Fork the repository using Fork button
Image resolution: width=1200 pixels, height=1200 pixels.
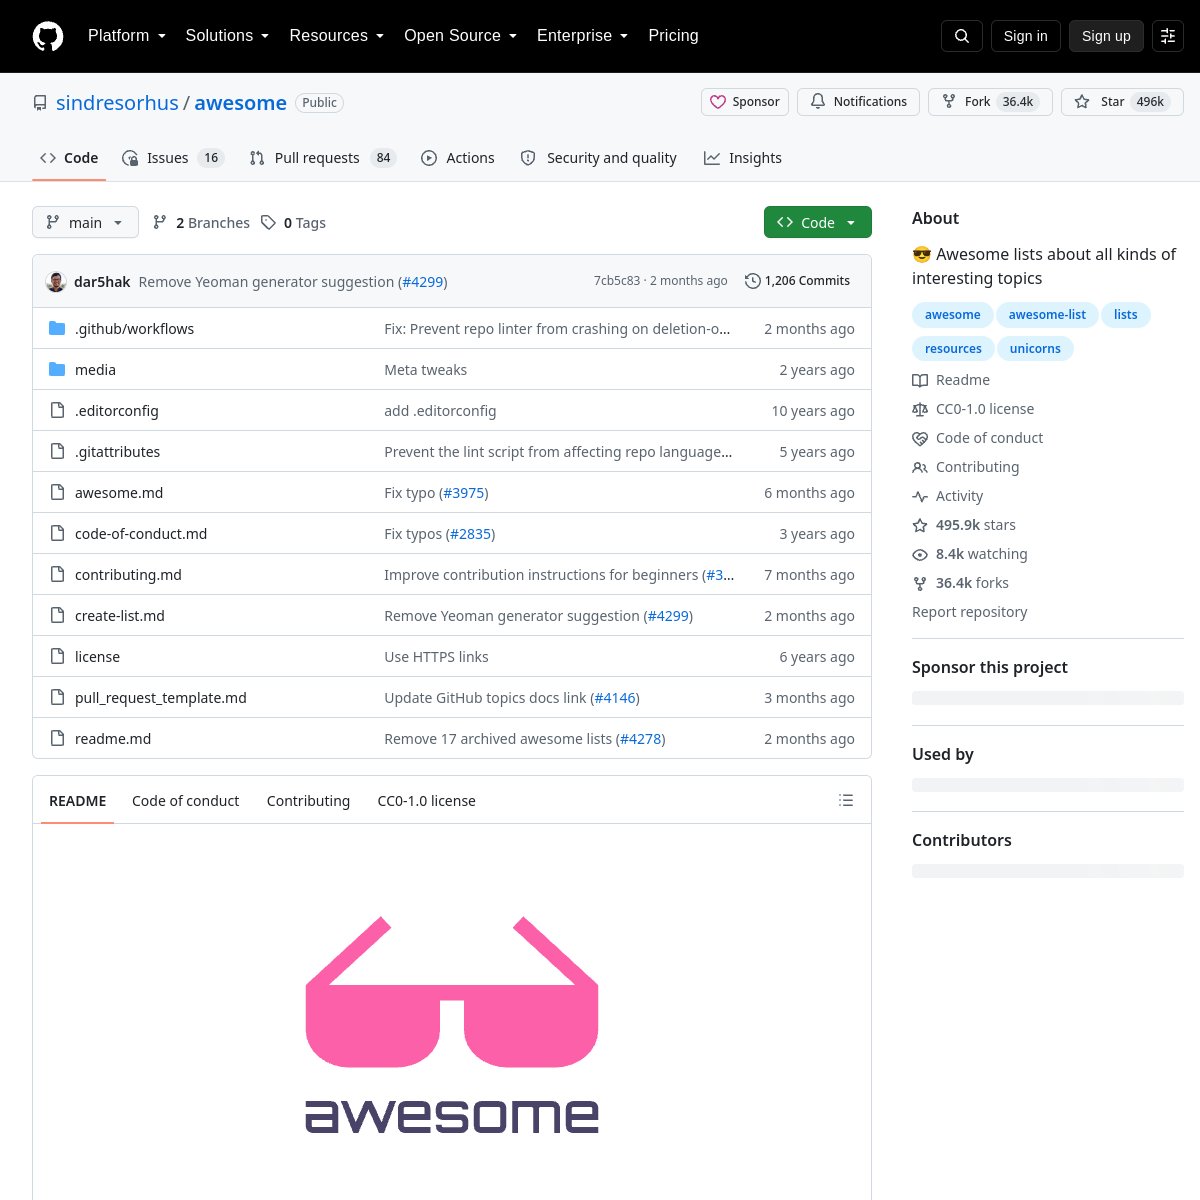point(990,102)
